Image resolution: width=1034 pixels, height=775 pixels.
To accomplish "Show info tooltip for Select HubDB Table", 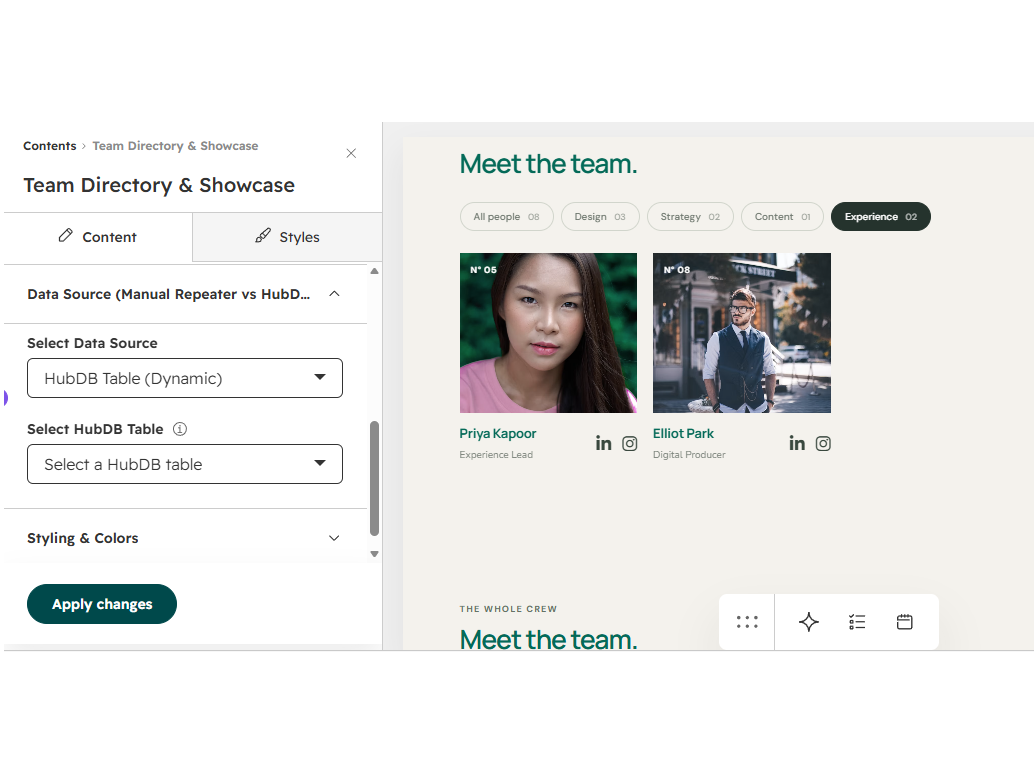I will pyautogui.click(x=180, y=429).
